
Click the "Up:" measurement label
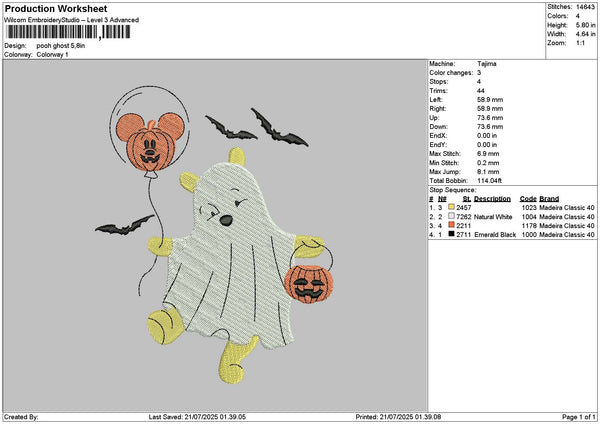(434, 118)
